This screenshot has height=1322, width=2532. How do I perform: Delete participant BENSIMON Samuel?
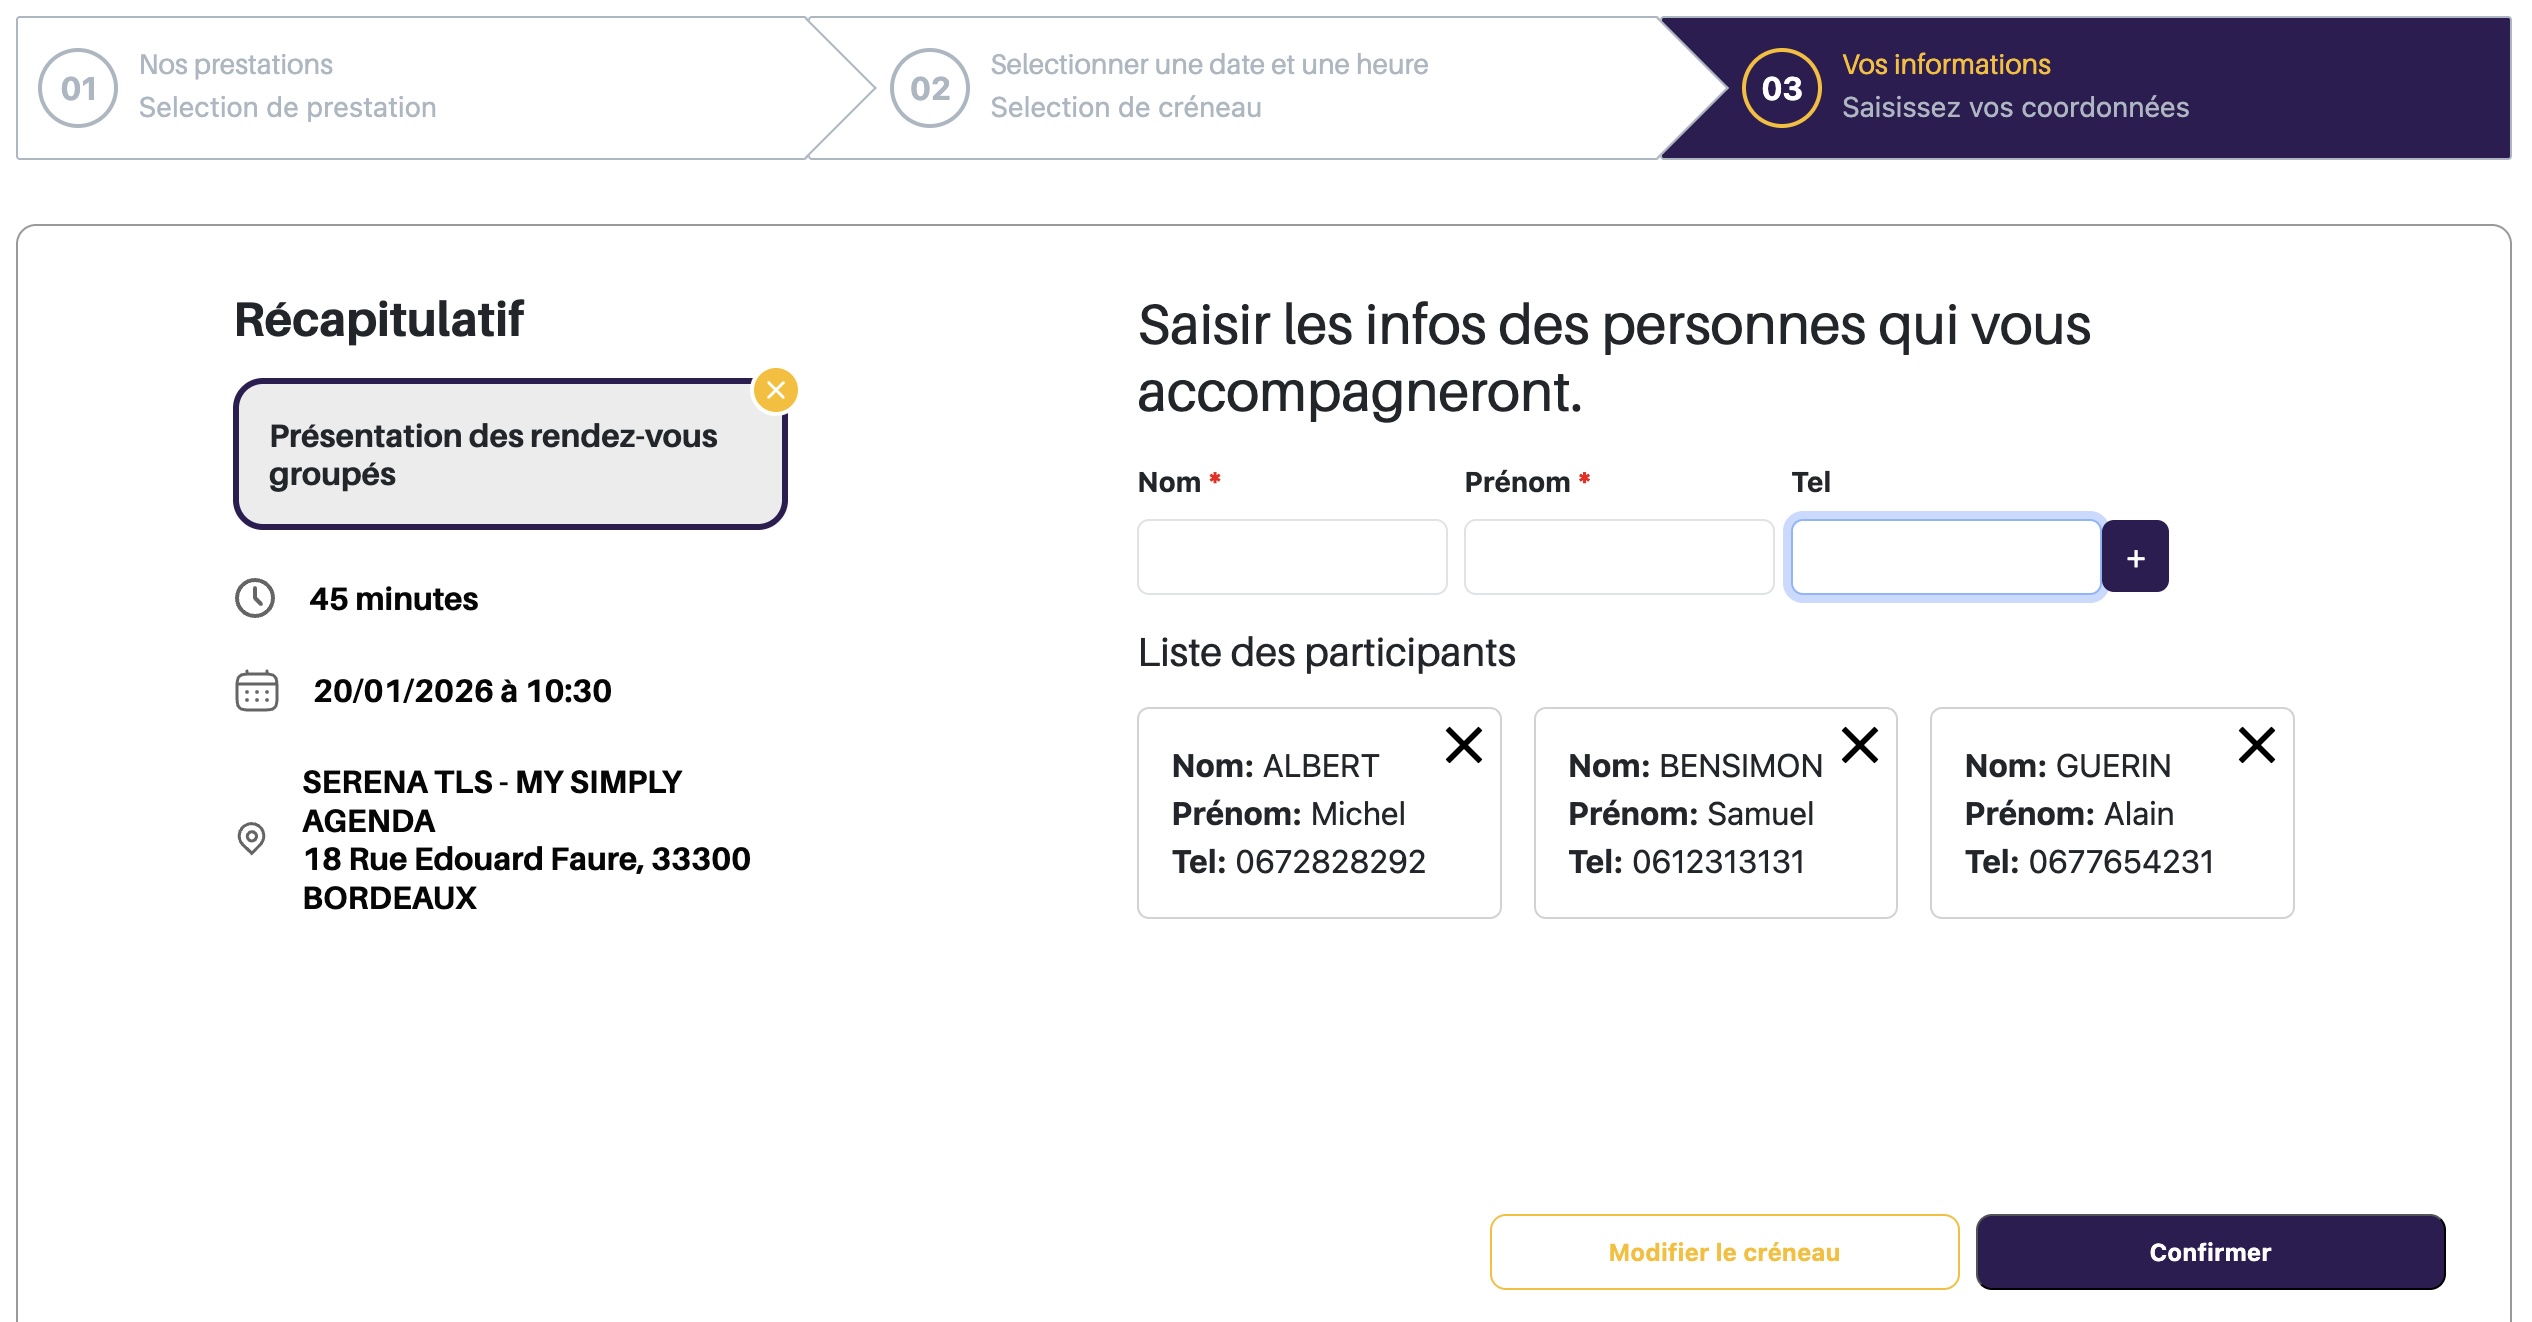tap(1860, 745)
